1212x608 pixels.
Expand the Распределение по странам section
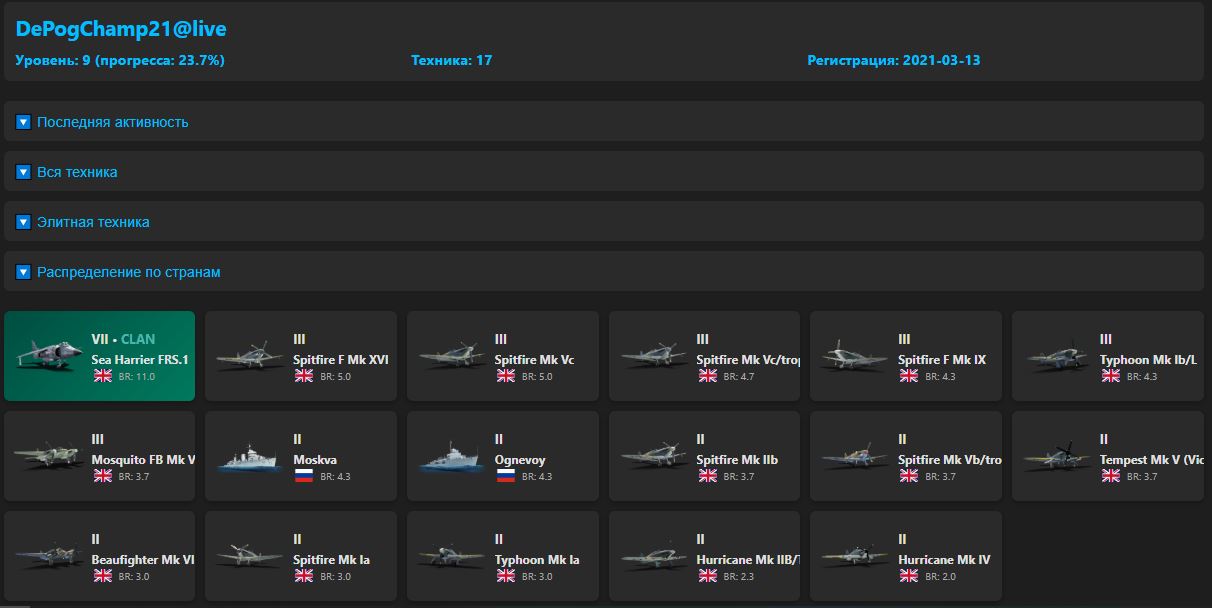[x=128, y=272]
